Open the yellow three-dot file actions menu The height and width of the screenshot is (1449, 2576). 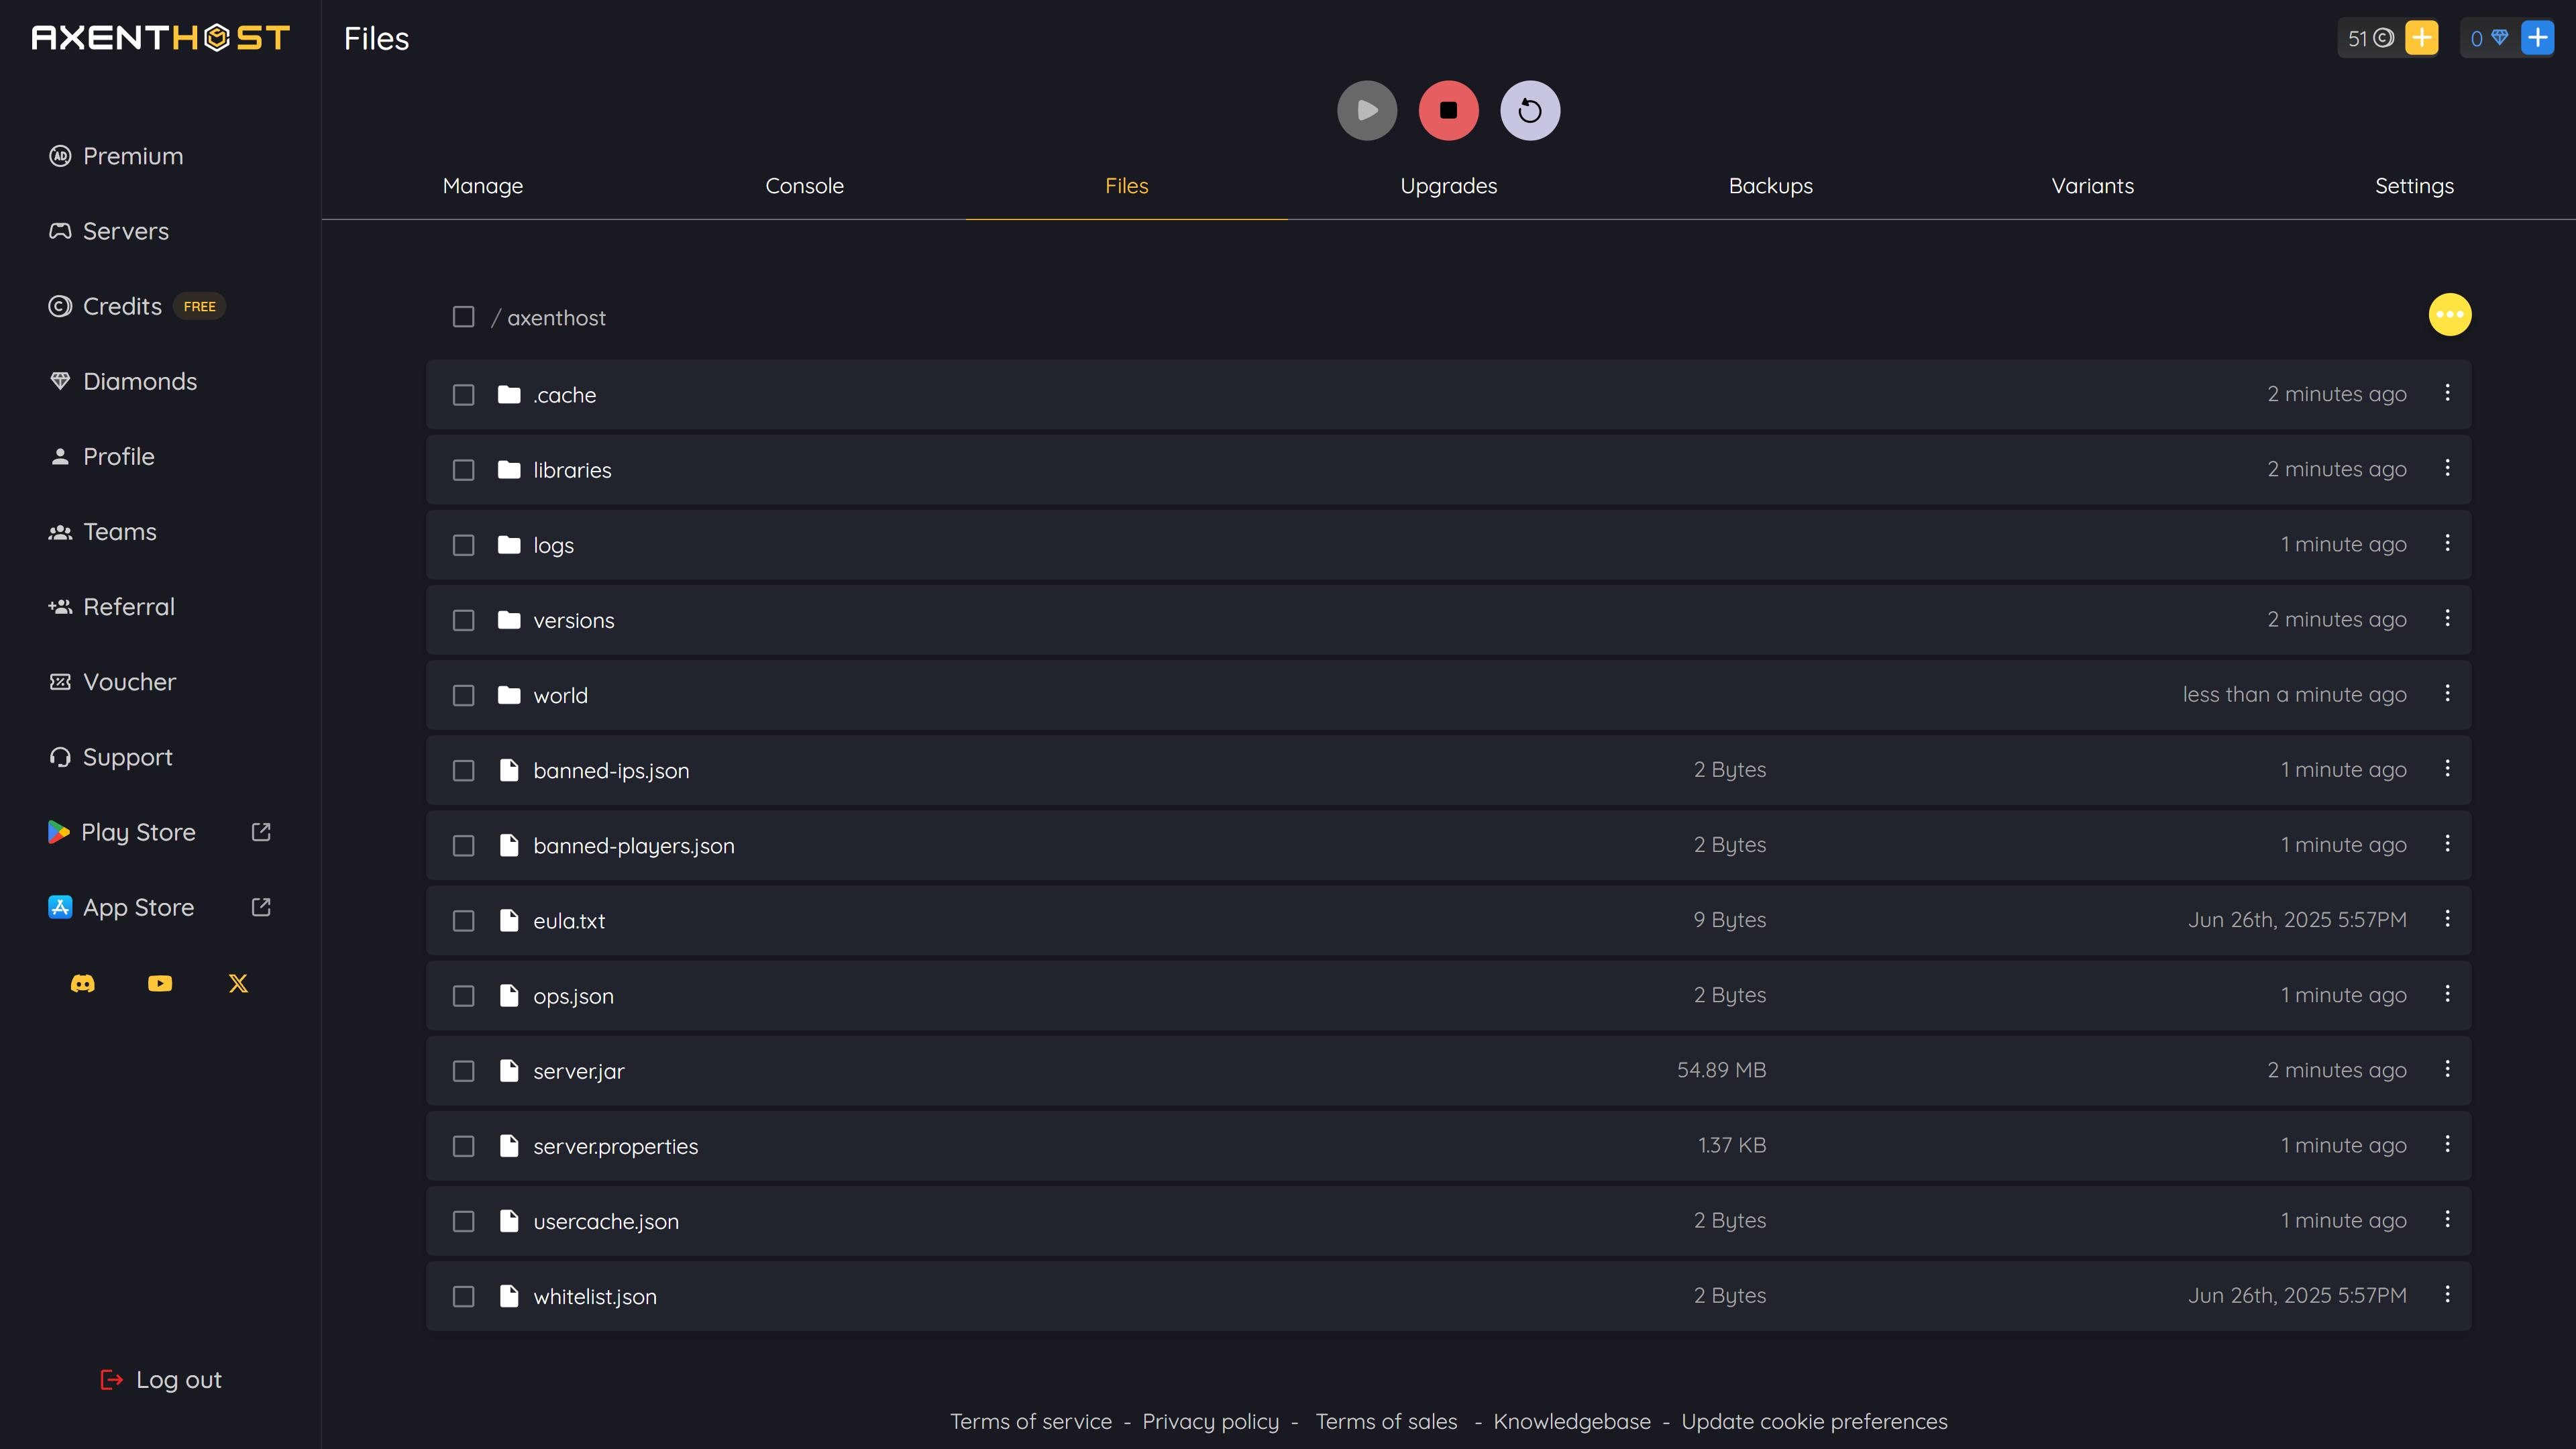[x=2450, y=315]
